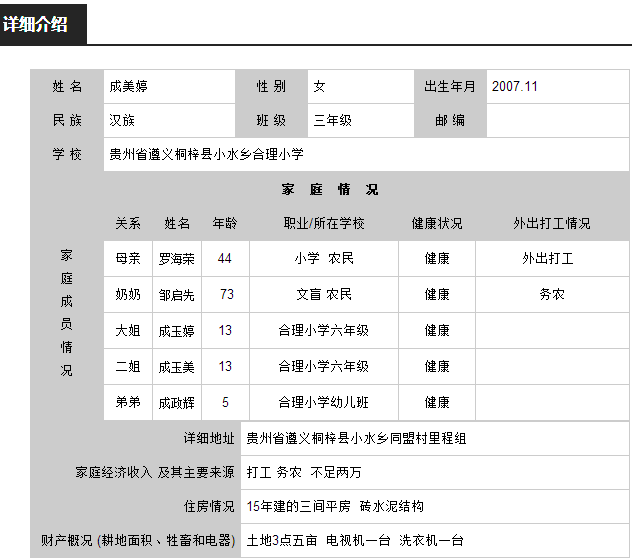Click birth date value 2007.11
632x558 pixels.
pos(515,86)
